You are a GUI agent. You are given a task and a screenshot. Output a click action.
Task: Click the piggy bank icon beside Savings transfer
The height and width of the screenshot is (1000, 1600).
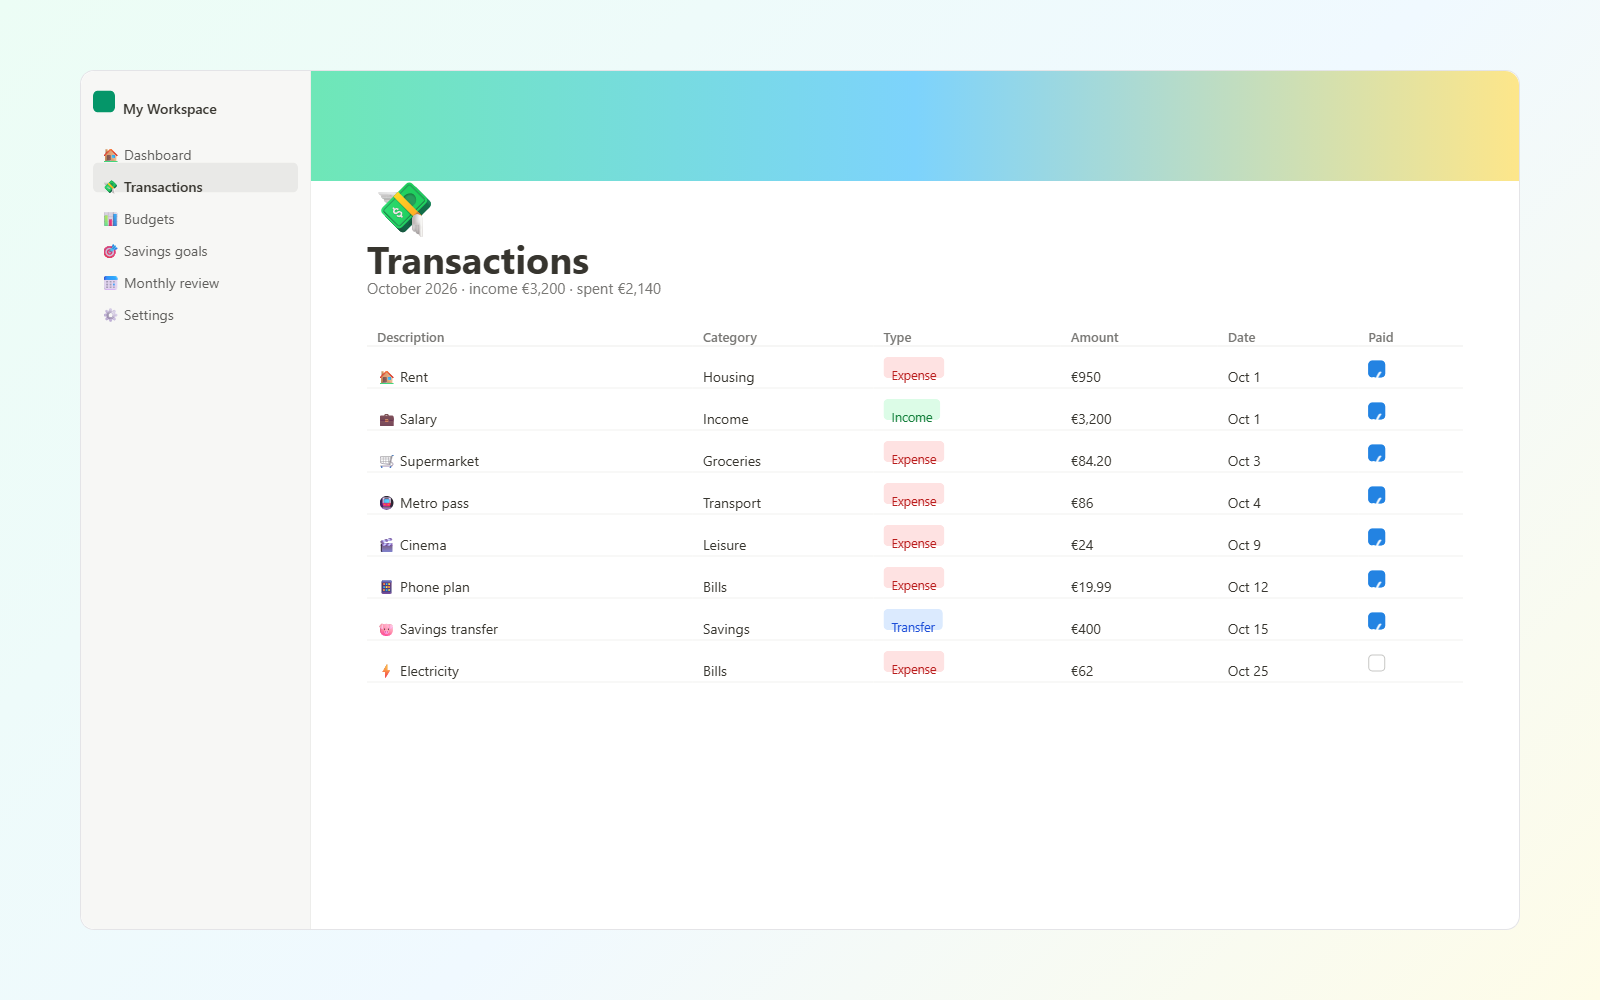386,629
